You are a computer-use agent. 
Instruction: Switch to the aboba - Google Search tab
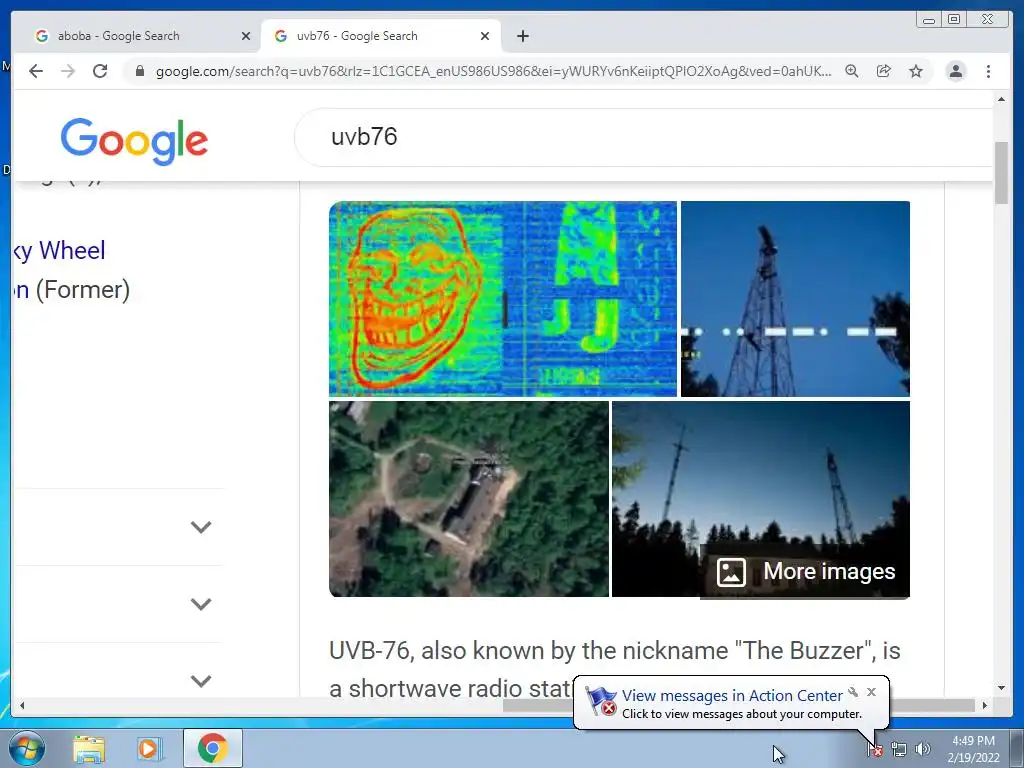[x=140, y=36]
